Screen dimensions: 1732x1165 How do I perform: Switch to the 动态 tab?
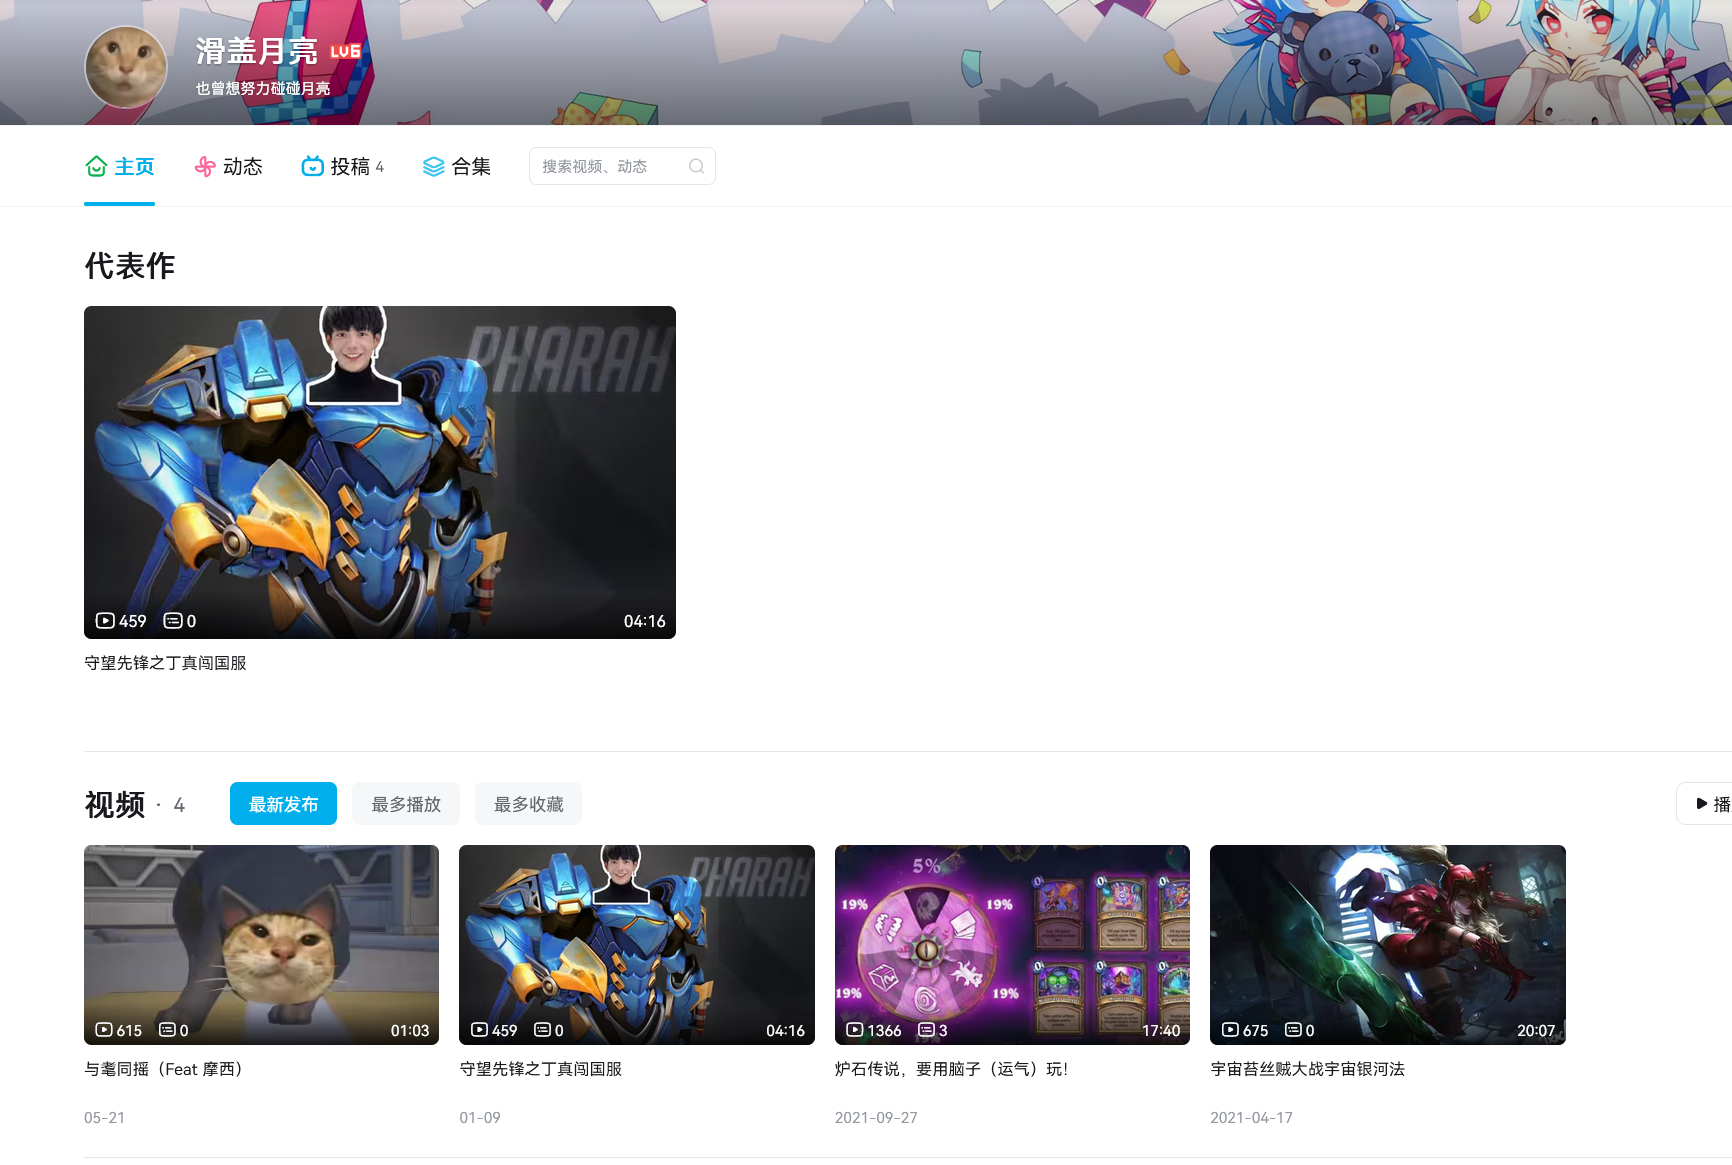click(x=228, y=166)
